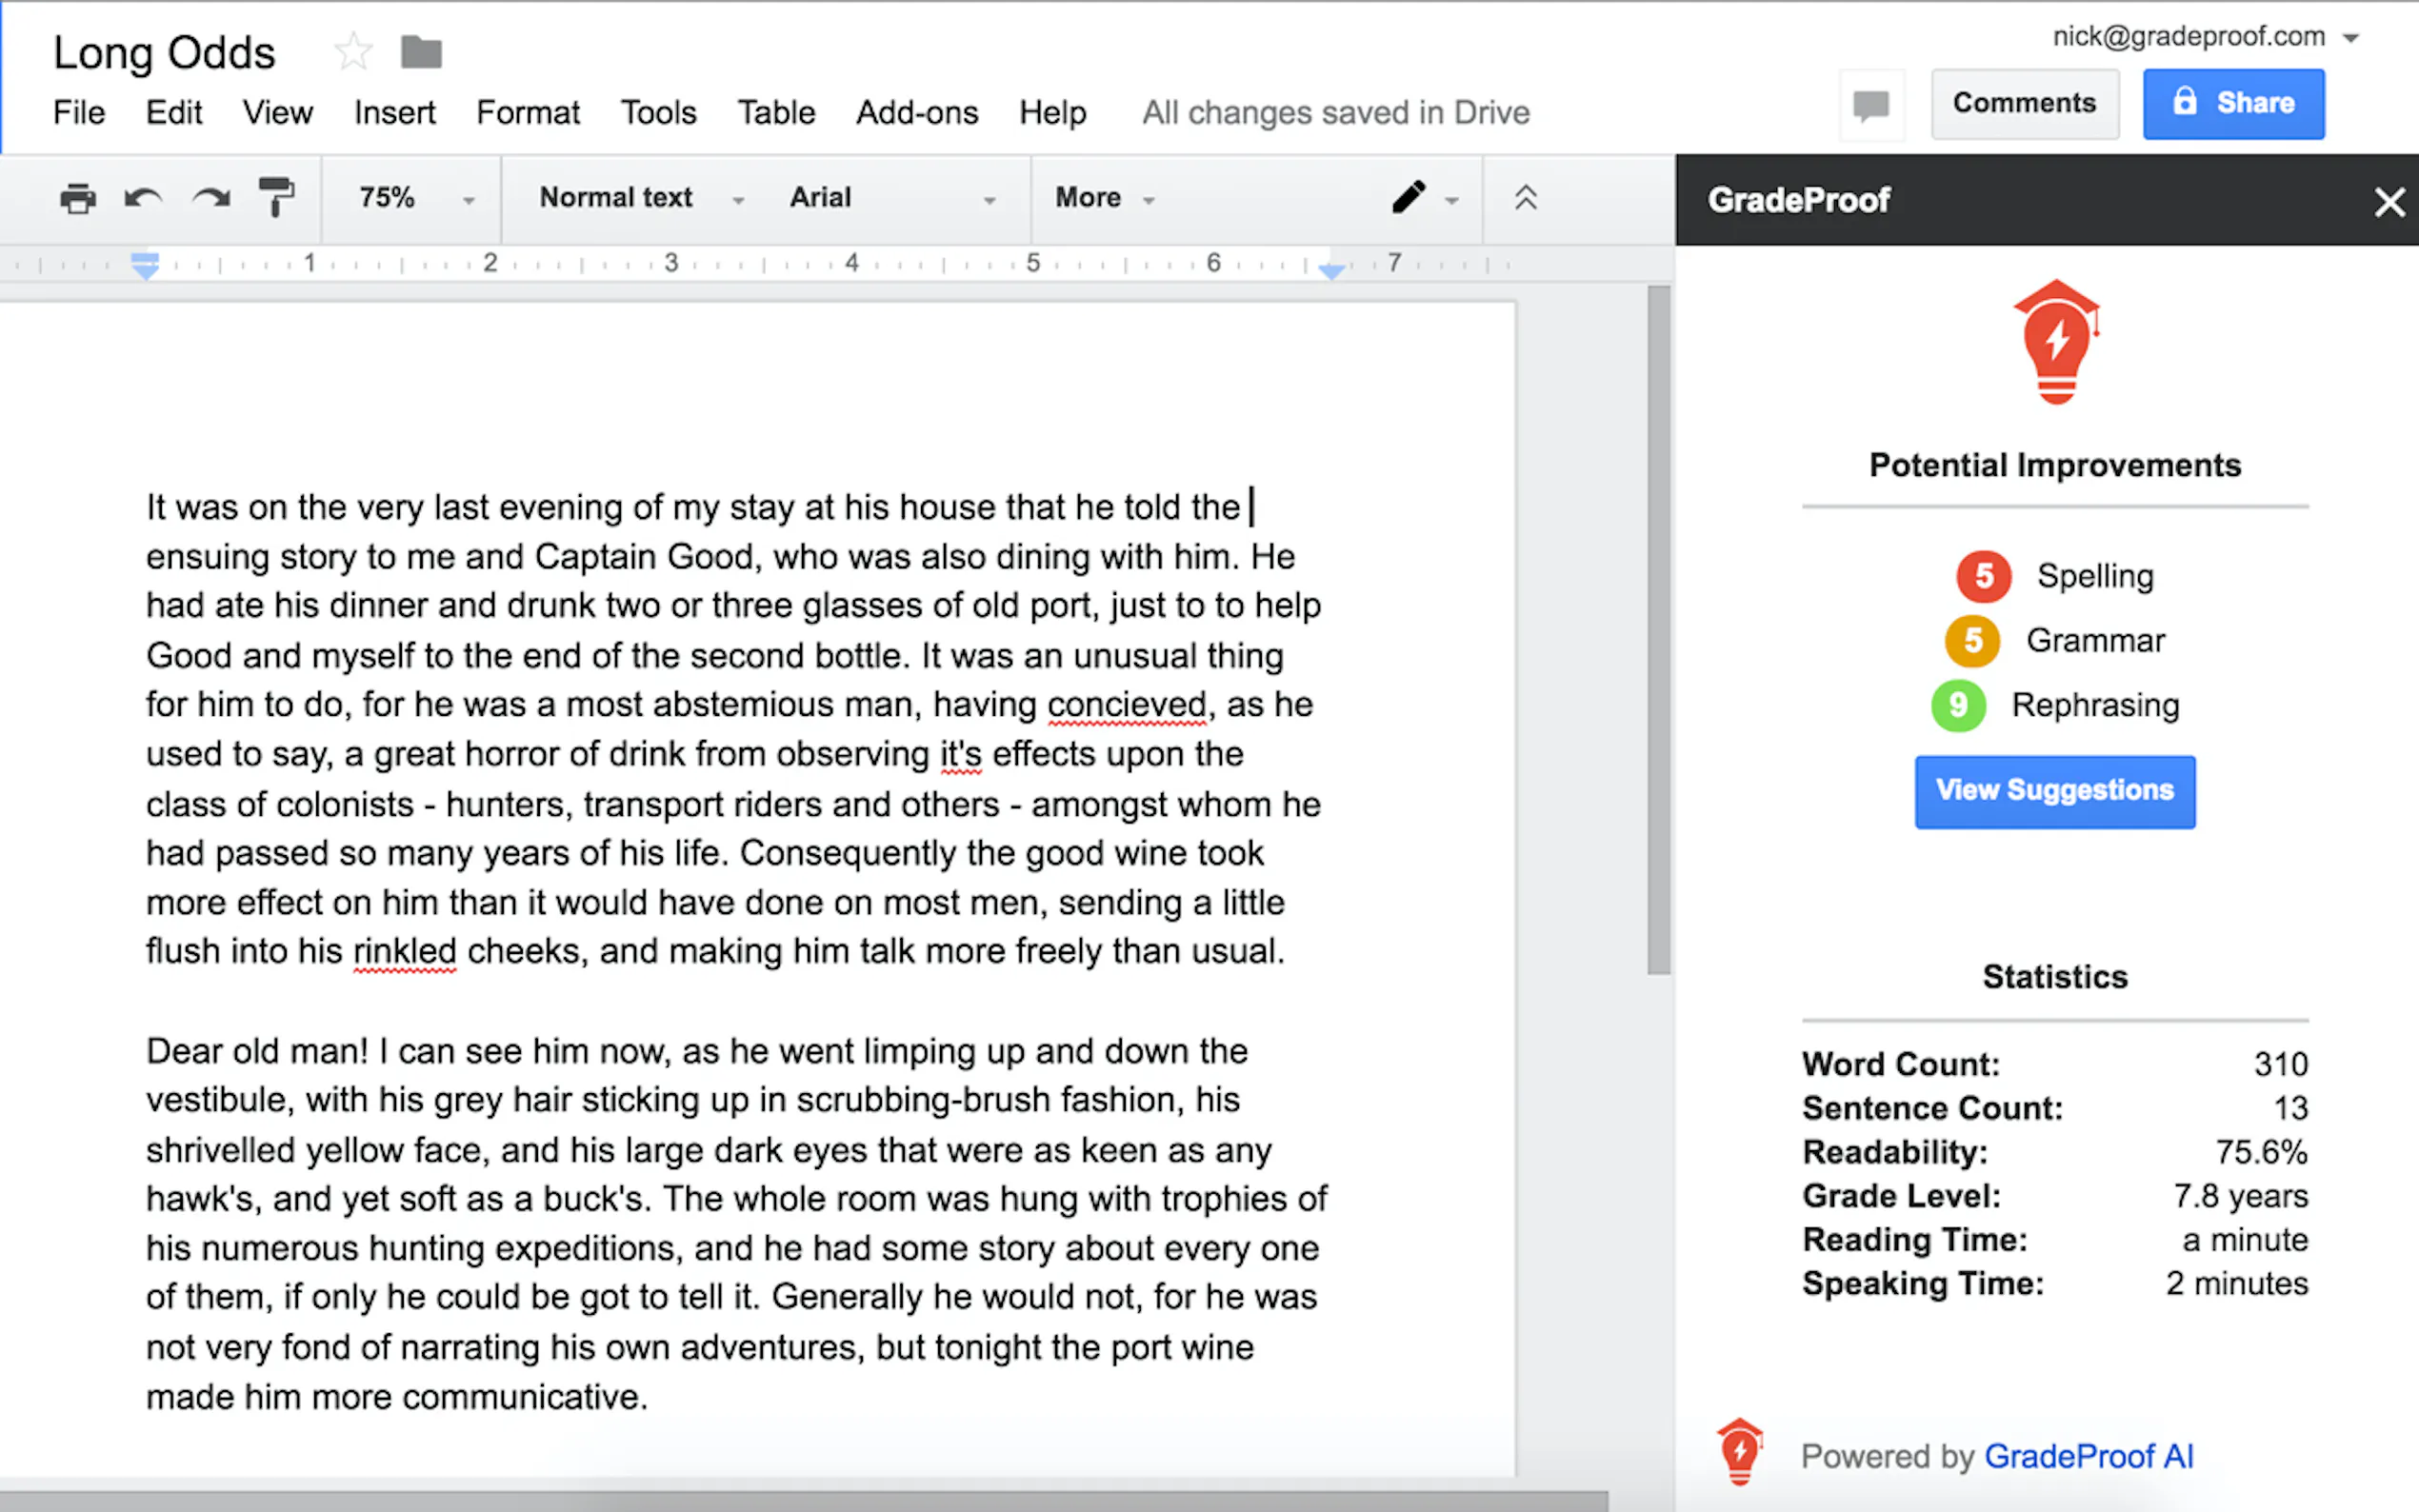Click the View Suggestions button
The height and width of the screenshot is (1512, 2419).
click(2054, 791)
